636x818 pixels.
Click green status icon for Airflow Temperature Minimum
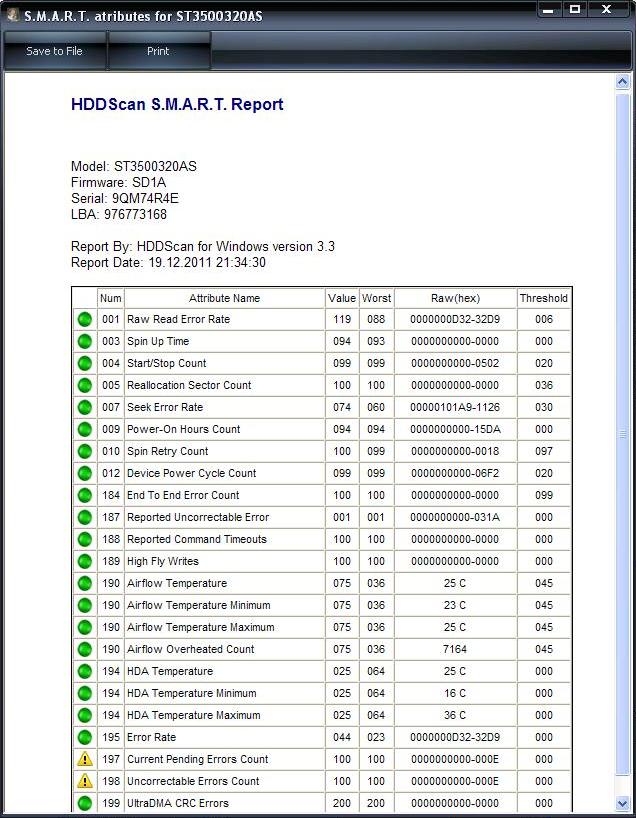[85, 605]
